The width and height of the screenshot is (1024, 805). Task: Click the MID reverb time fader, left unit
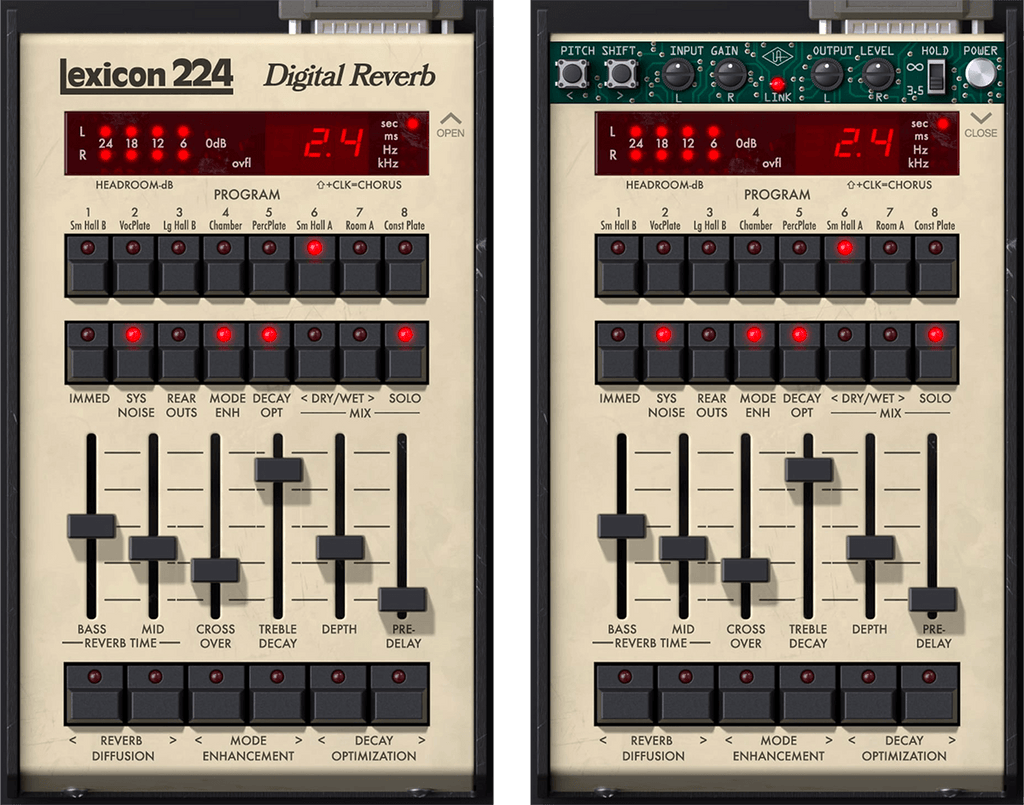[x=153, y=548]
